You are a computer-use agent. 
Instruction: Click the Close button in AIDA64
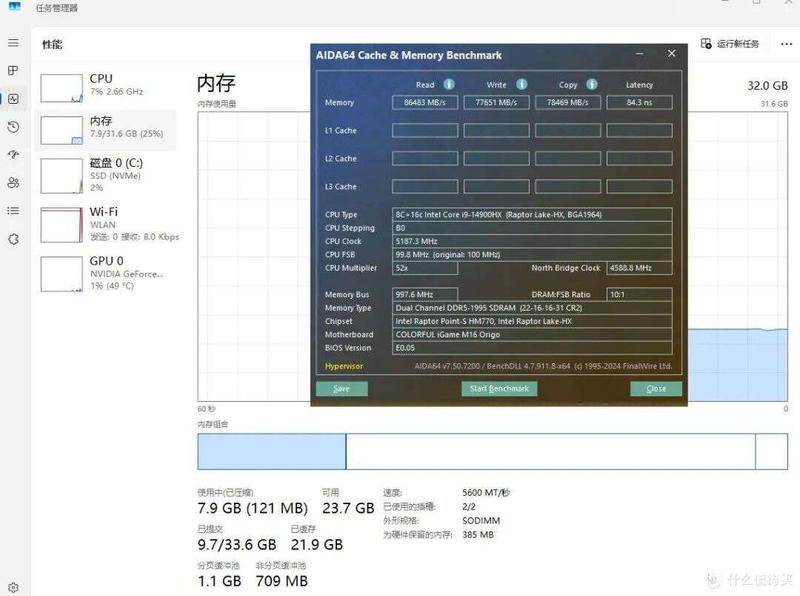pos(656,389)
